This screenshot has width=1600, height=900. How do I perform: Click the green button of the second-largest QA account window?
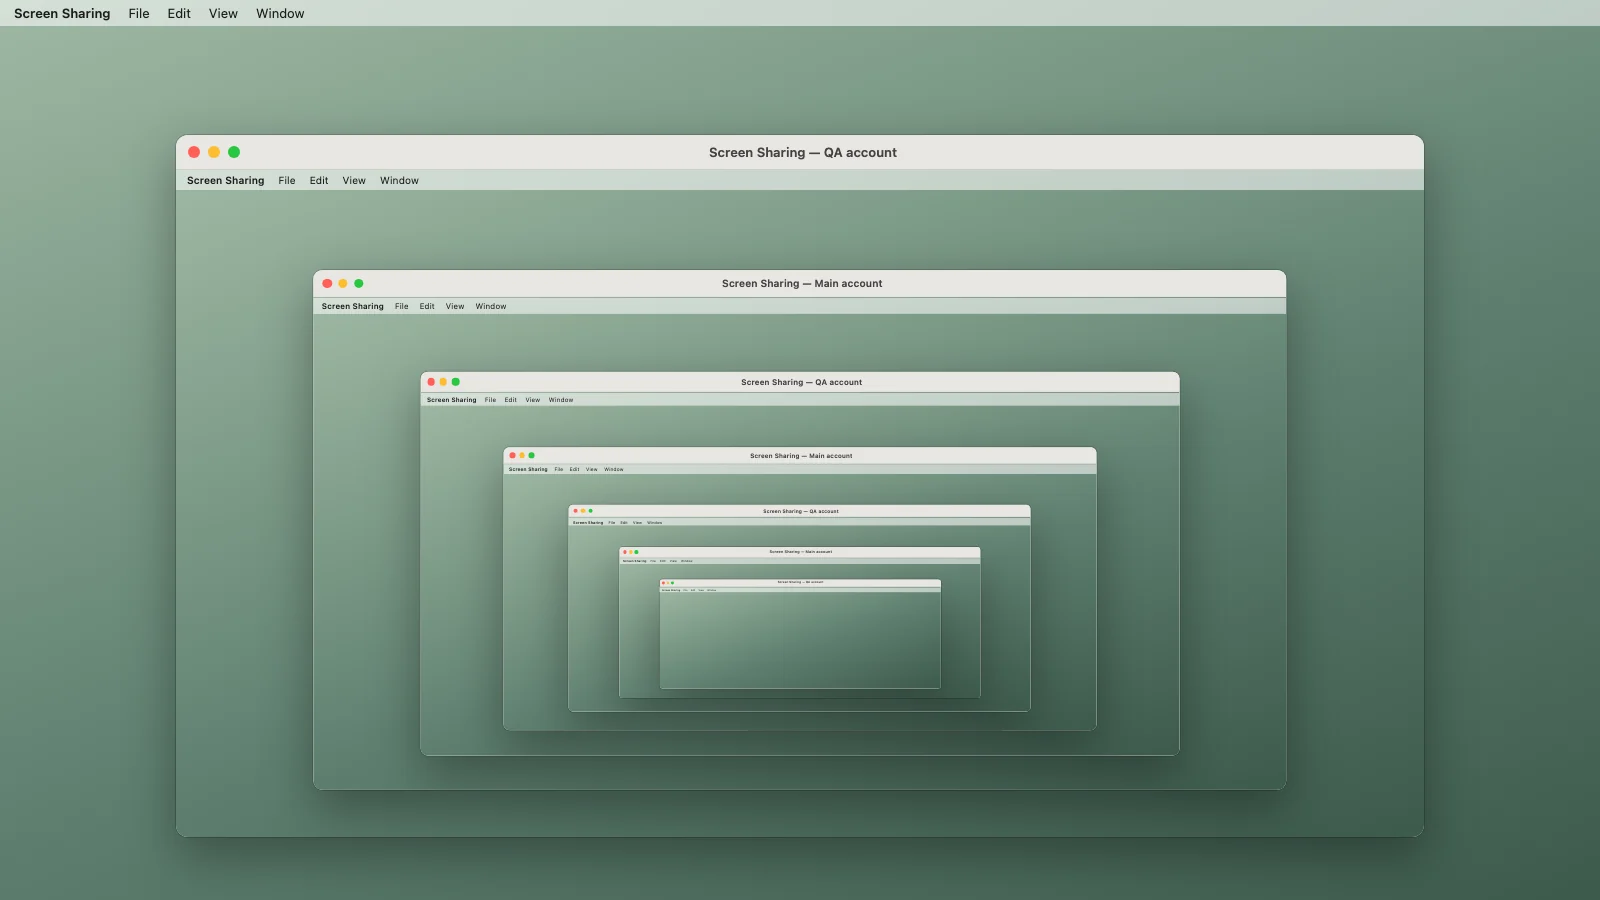click(x=456, y=382)
